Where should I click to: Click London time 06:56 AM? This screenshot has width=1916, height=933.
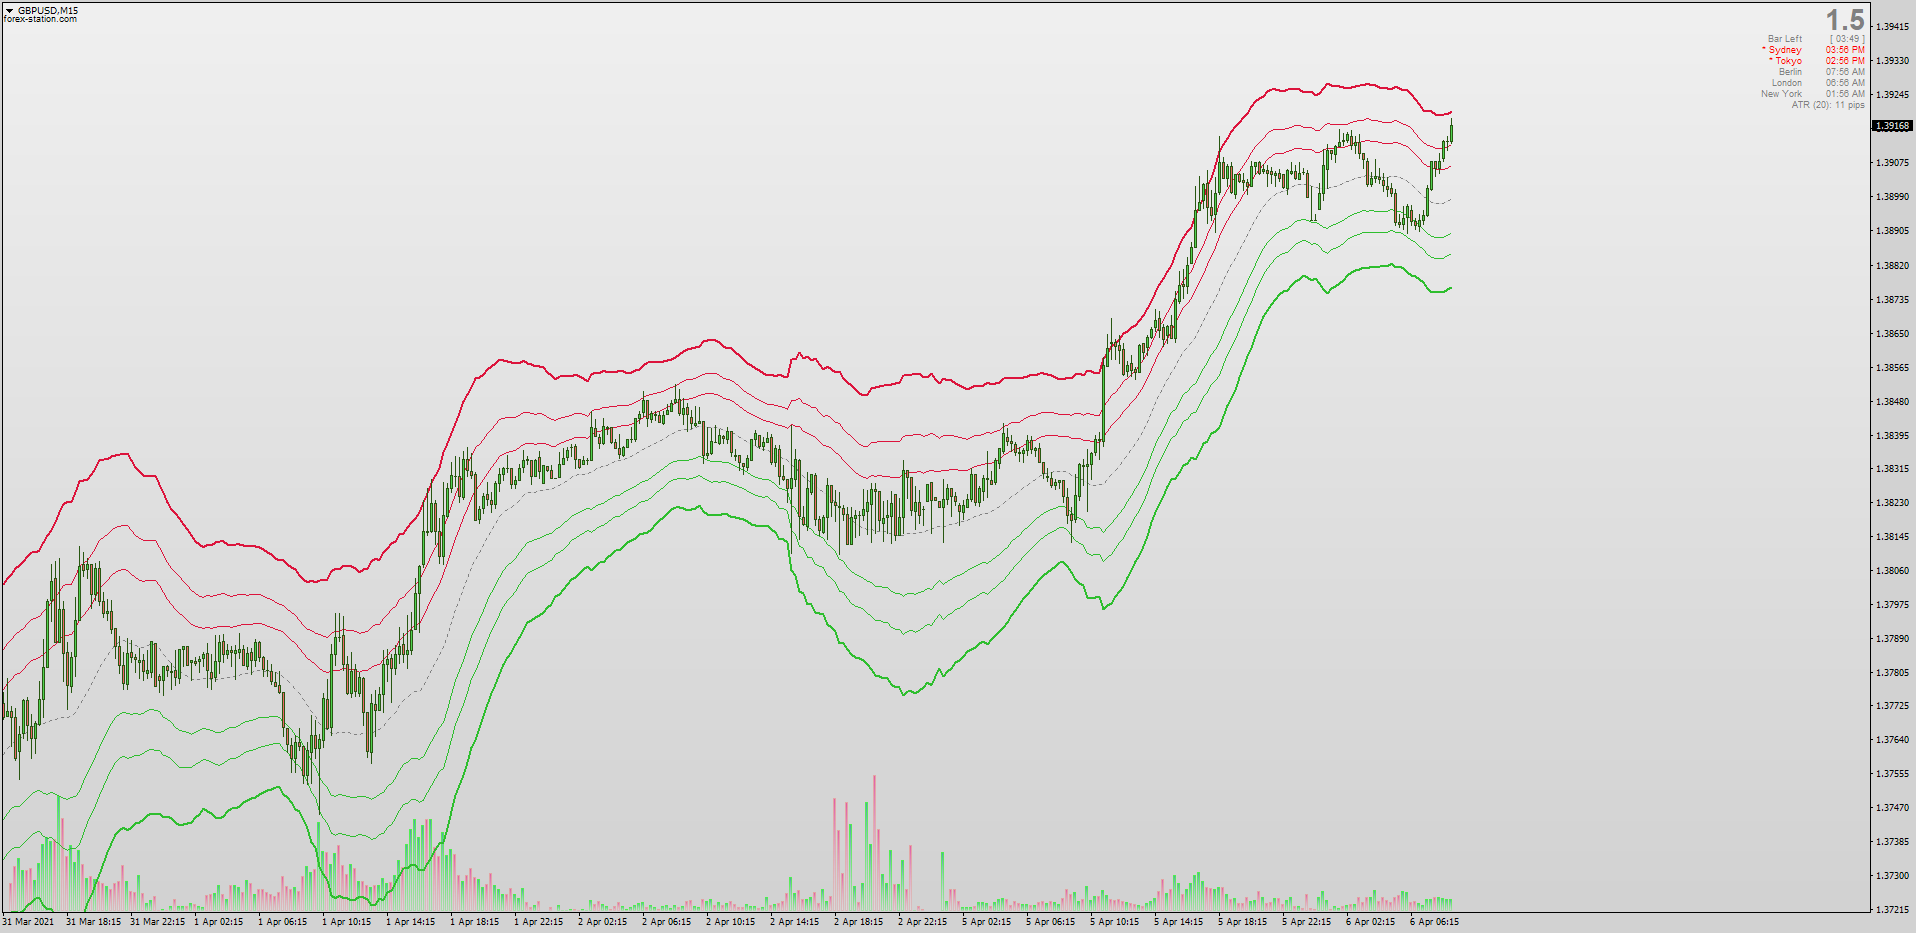click(1845, 83)
